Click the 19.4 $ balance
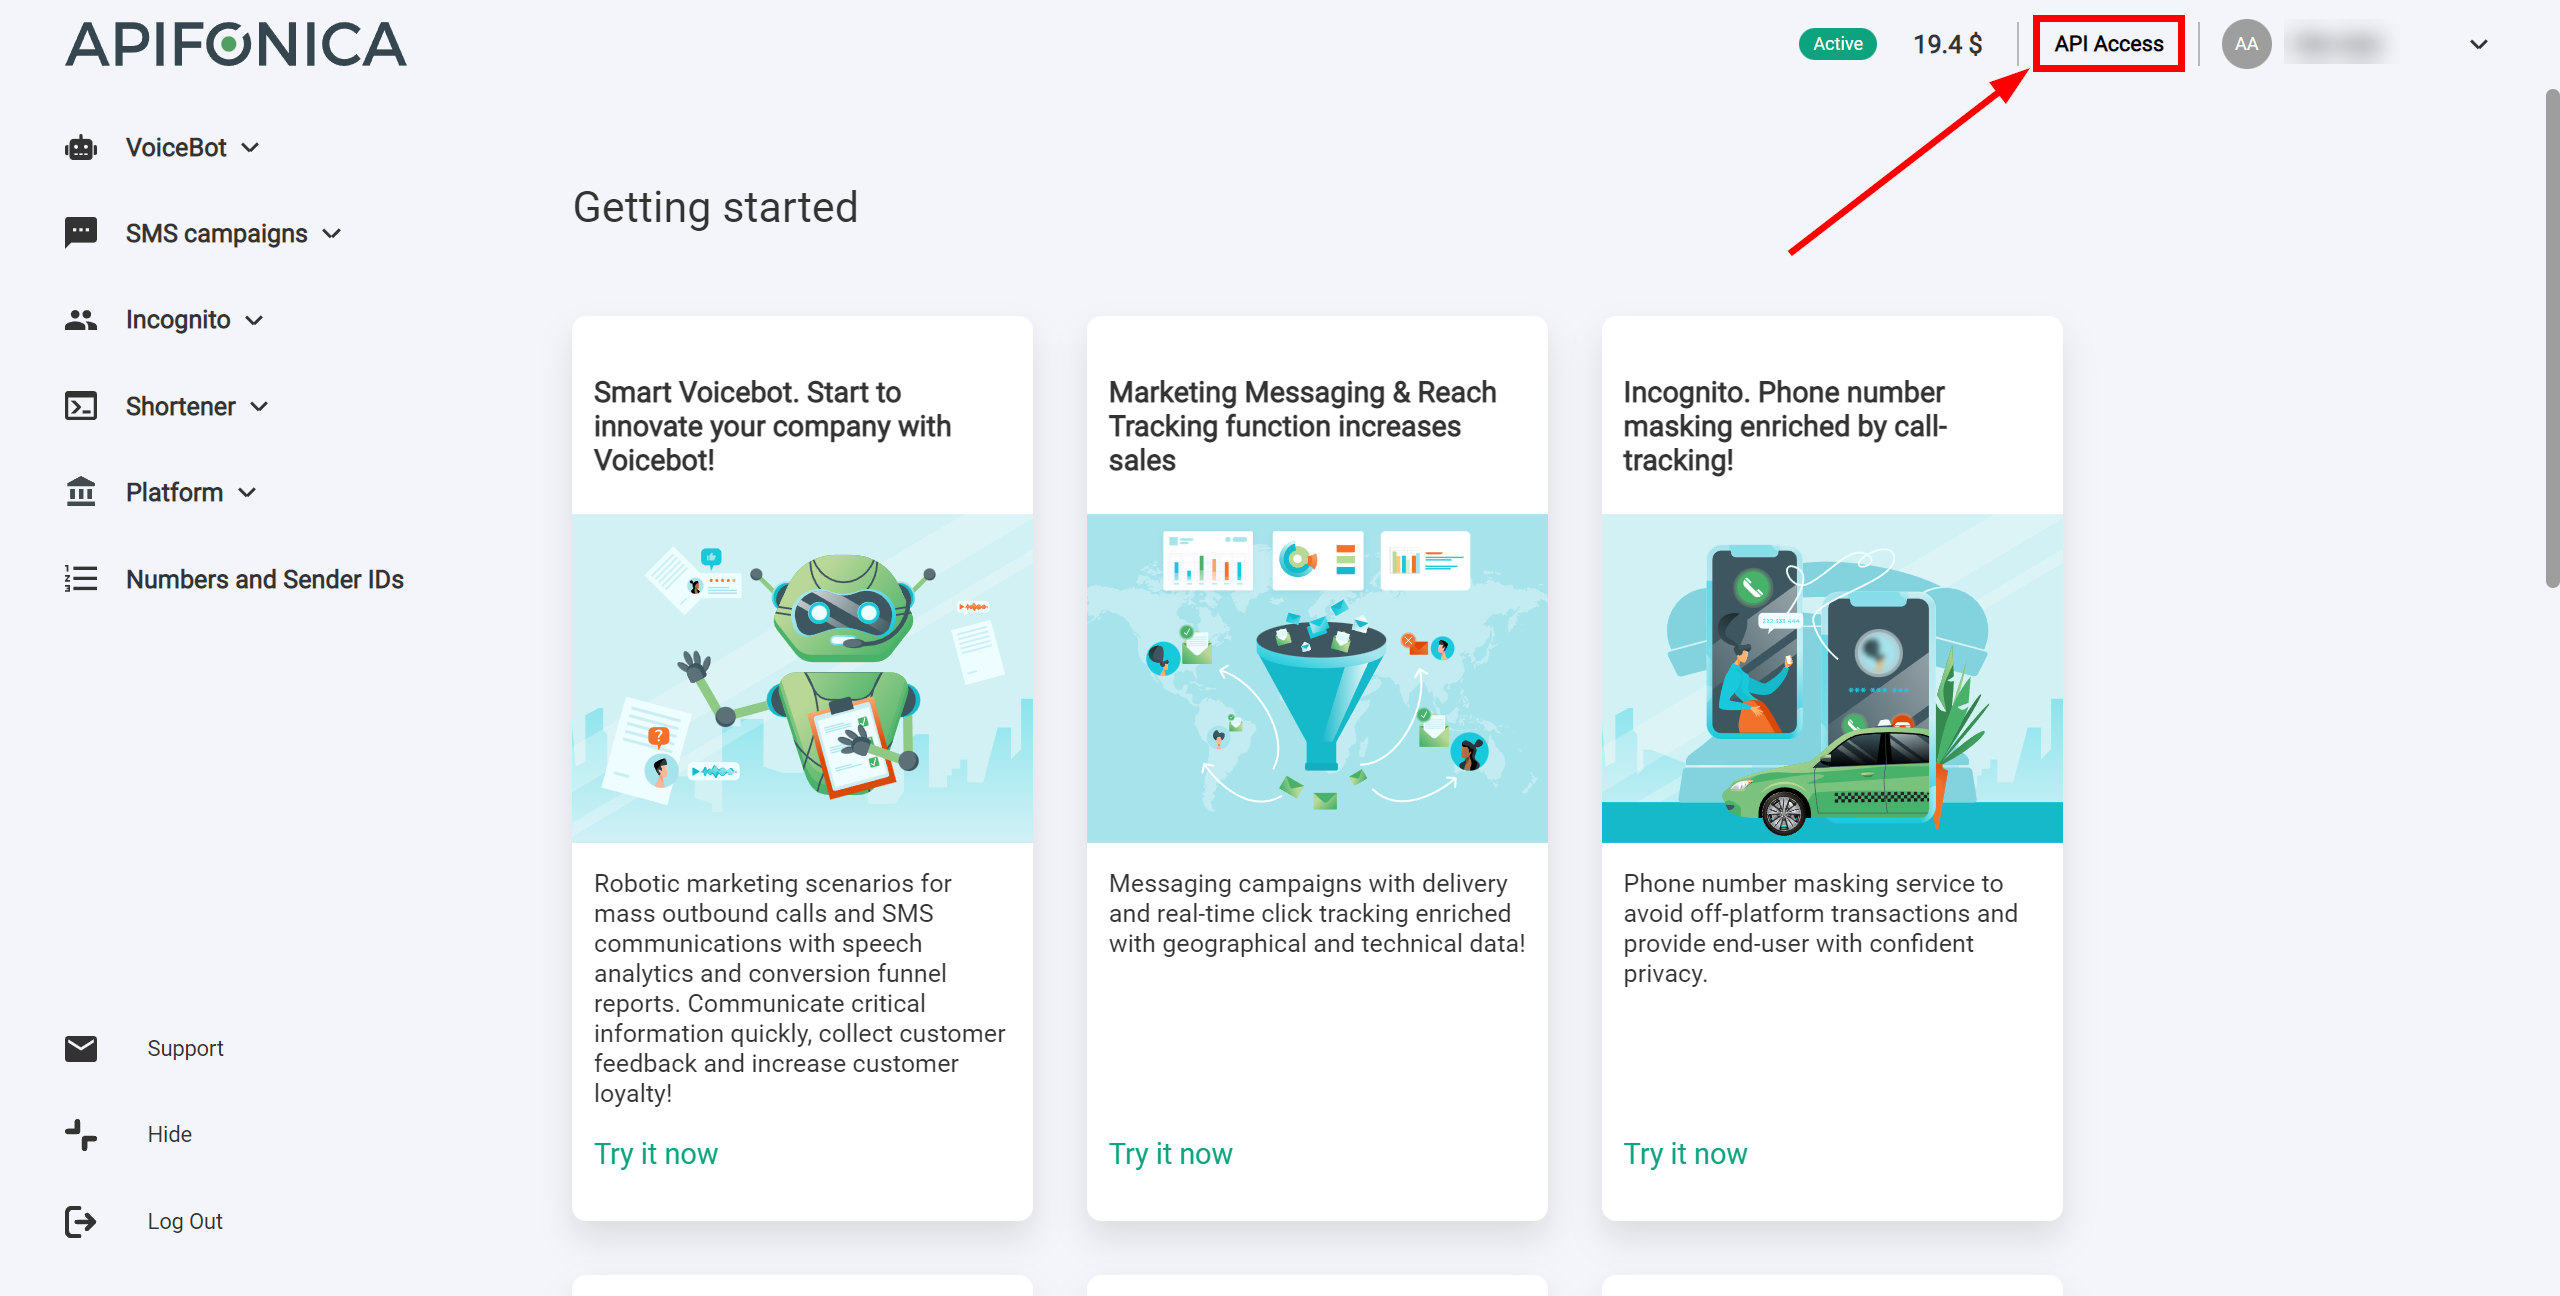 coord(1947,44)
